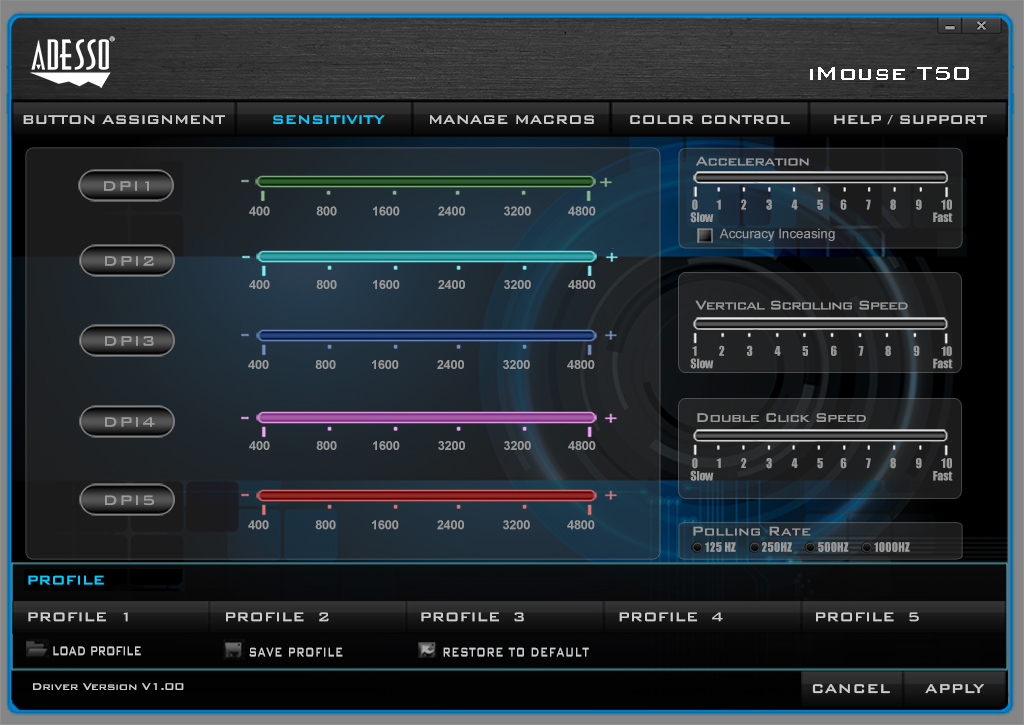
Task: Click the Save Profile disk icon
Action: click(x=233, y=650)
